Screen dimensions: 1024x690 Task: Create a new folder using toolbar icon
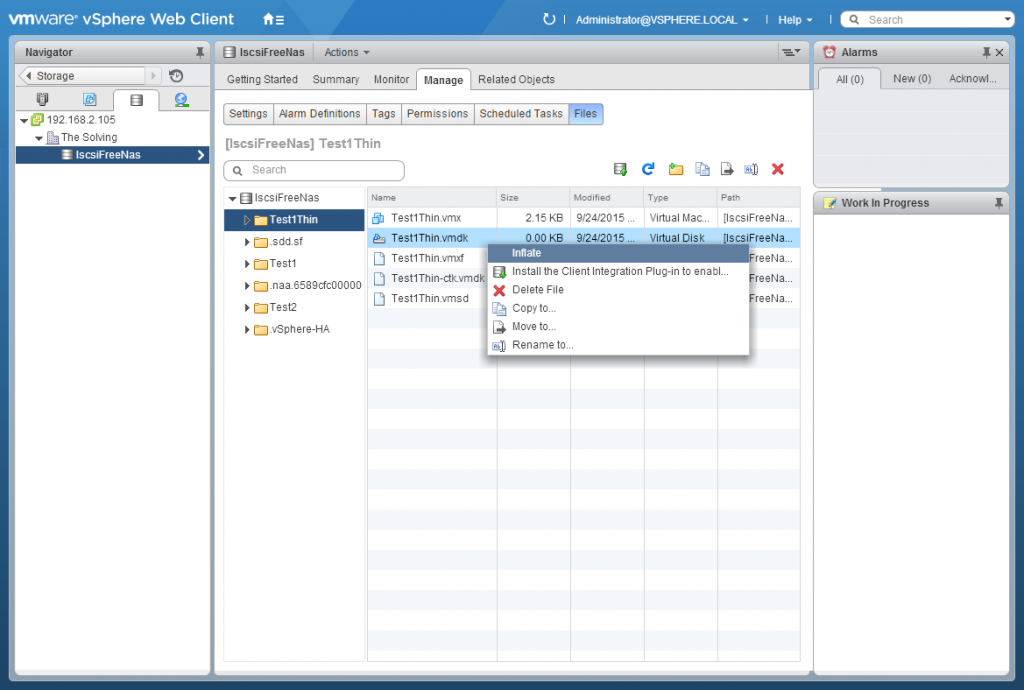[x=675, y=170]
